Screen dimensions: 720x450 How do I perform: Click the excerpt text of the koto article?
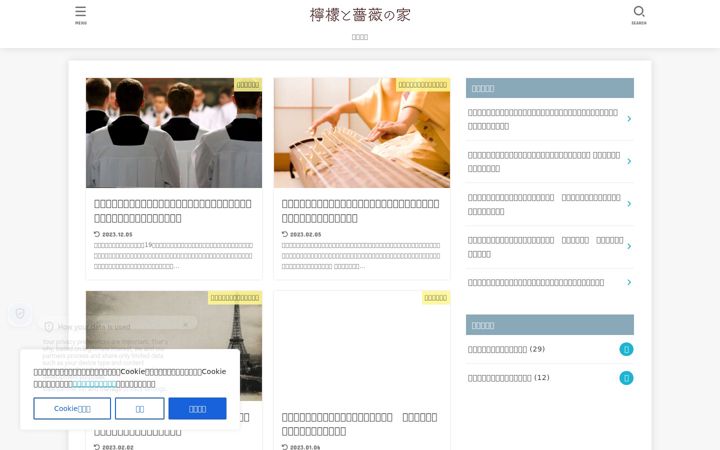click(361, 256)
